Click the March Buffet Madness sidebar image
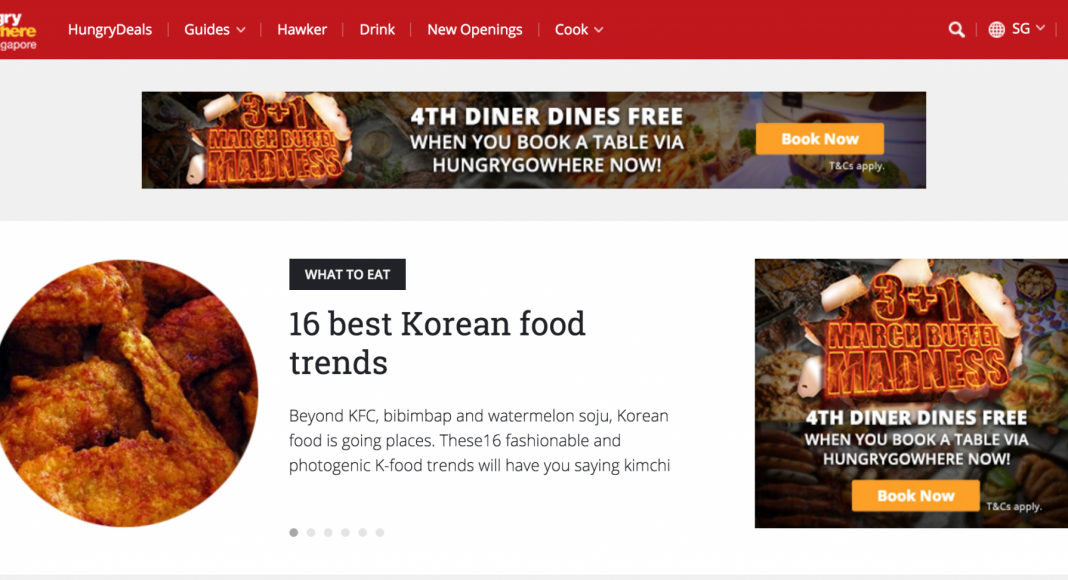The width and height of the screenshot is (1068, 580). click(x=911, y=393)
